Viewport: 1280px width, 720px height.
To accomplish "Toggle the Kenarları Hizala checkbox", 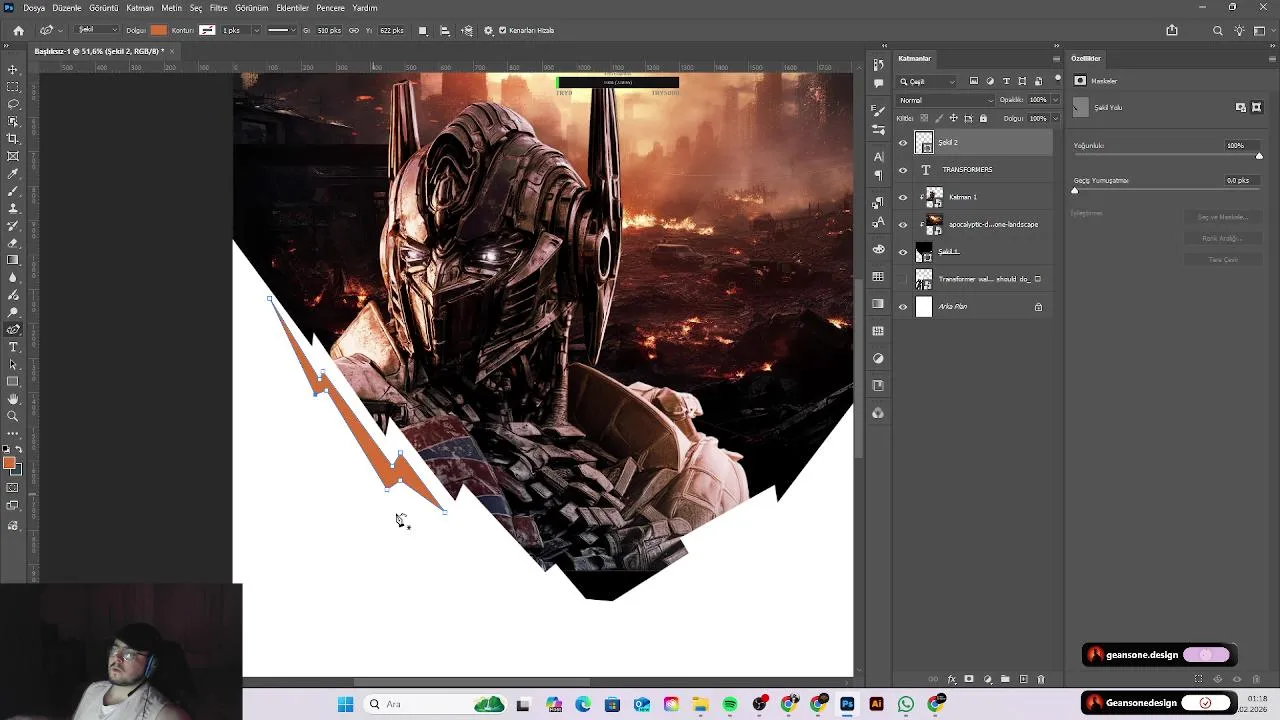I will click(503, 31).
